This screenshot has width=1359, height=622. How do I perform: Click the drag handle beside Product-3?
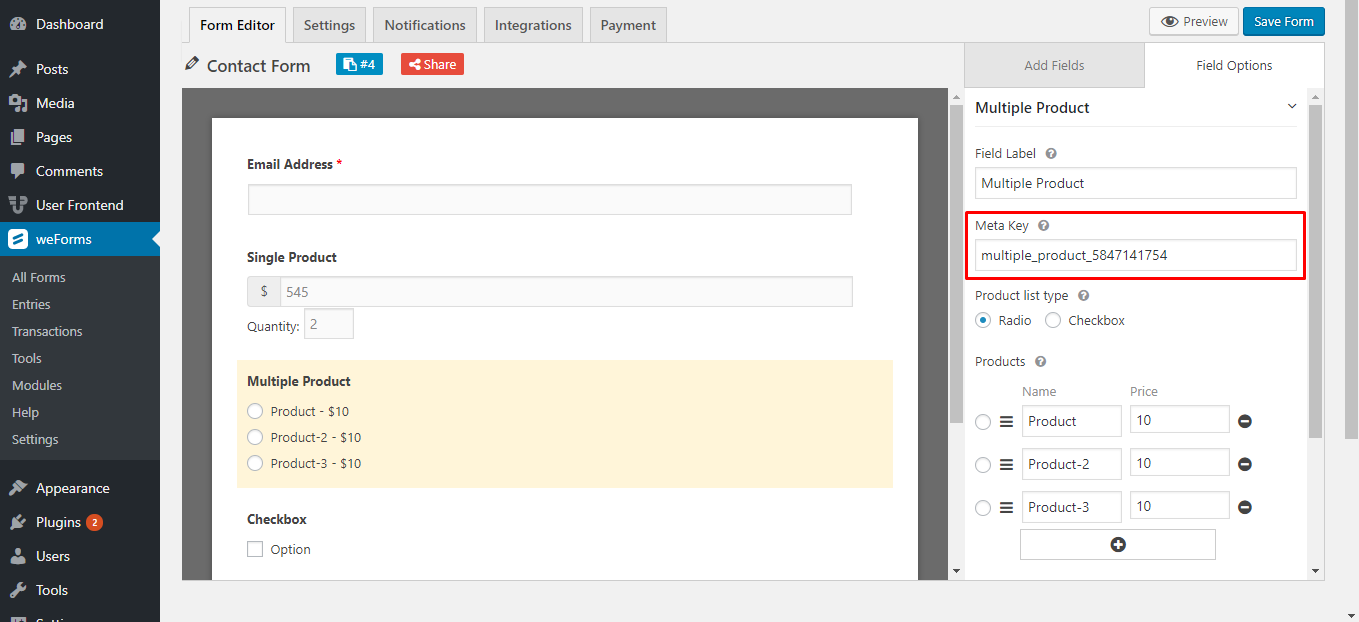click(1005, 507)
